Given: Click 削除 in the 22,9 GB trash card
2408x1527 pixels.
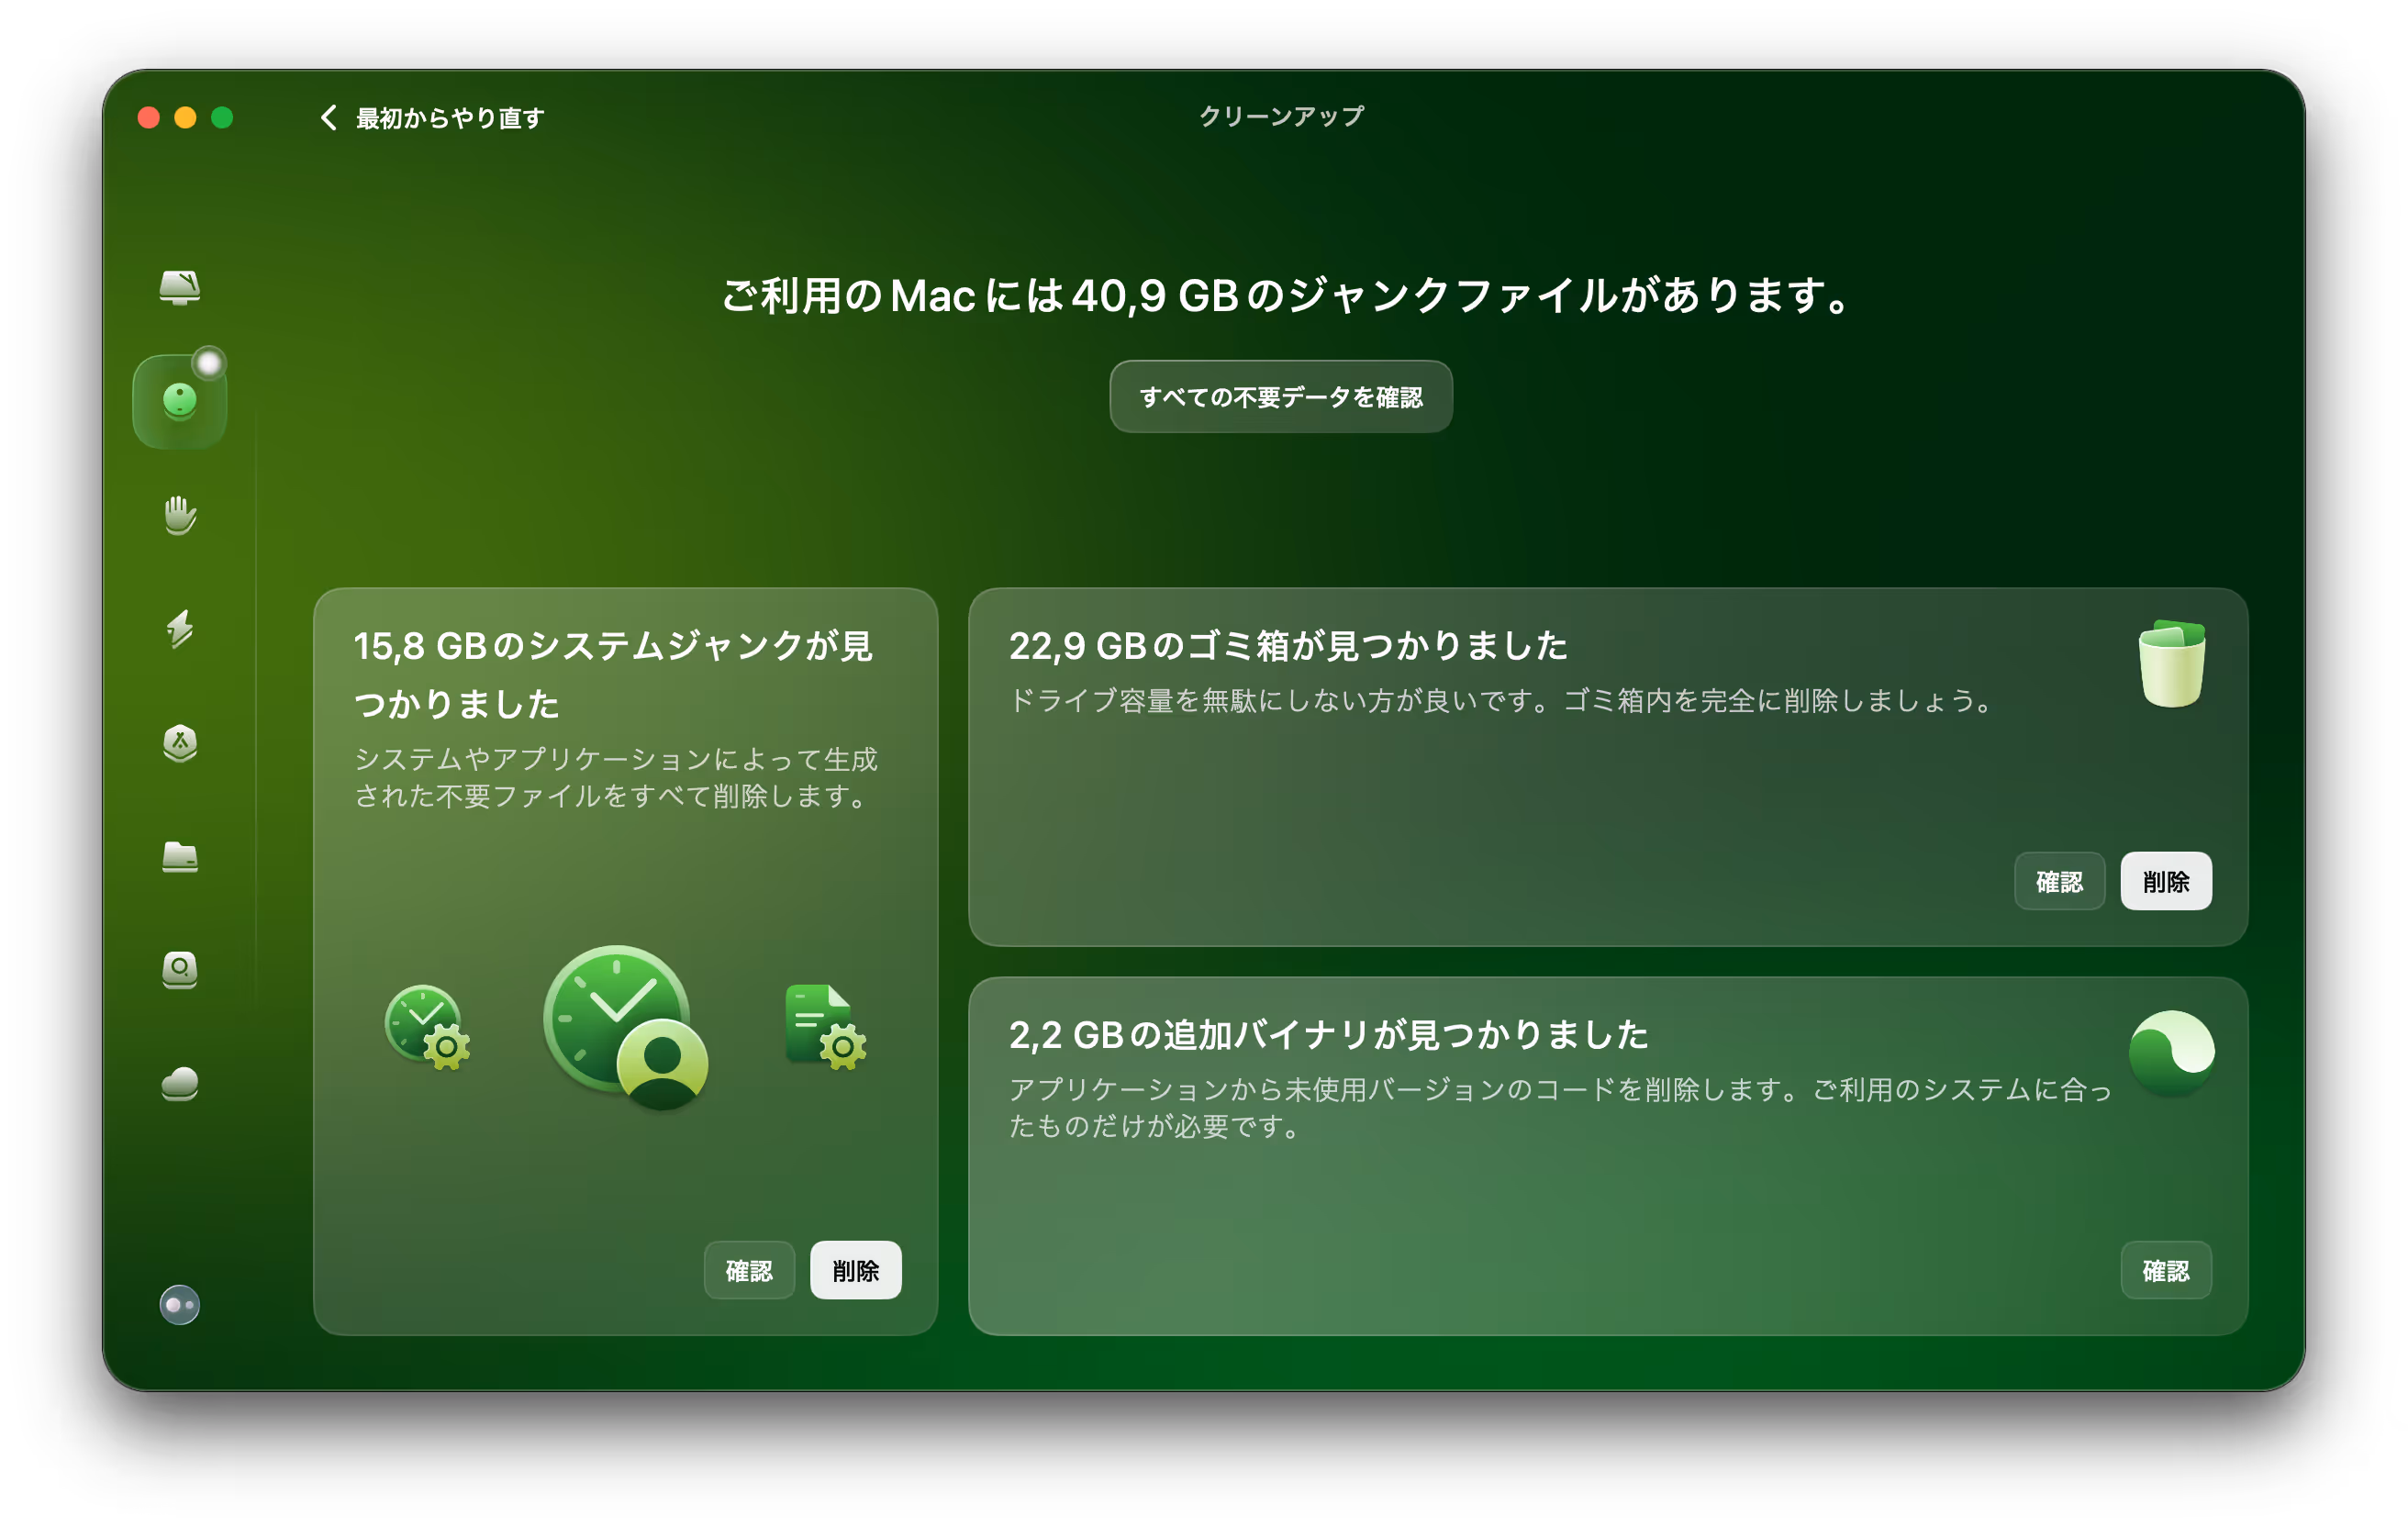Looking at the screenshot, I should [x=2165, y=881].
